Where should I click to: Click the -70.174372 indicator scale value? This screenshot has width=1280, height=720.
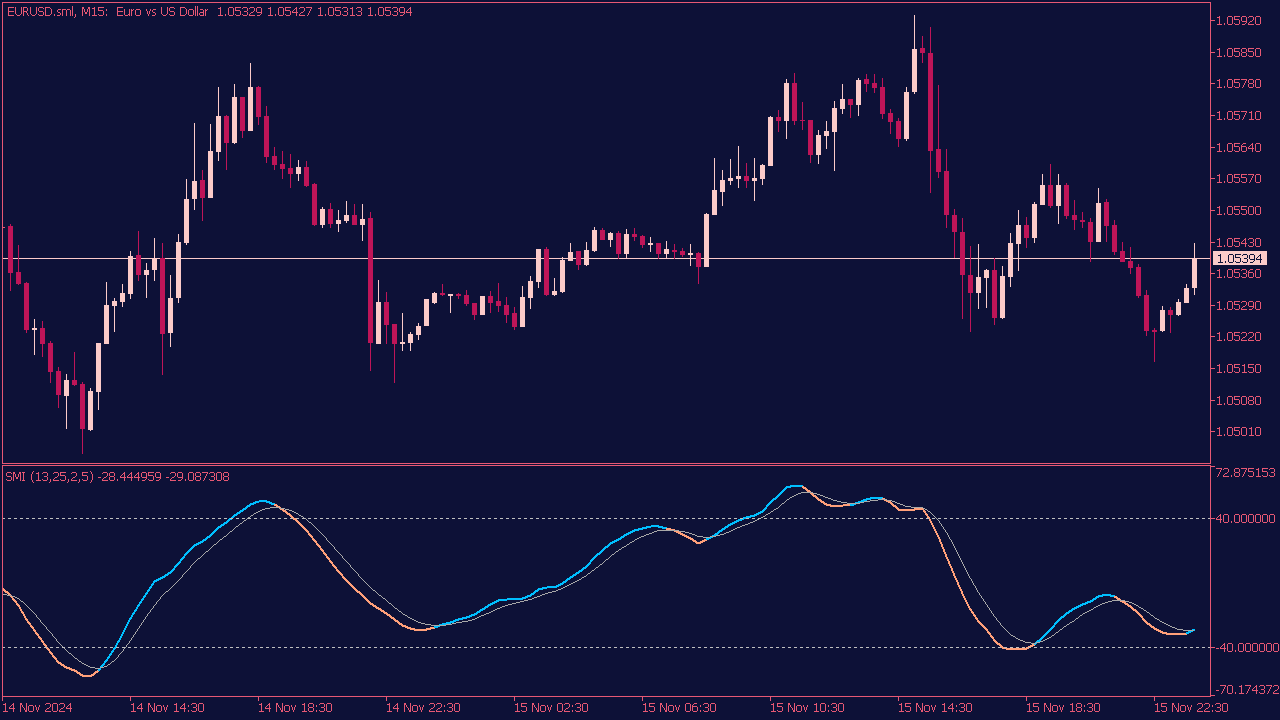1246,690
